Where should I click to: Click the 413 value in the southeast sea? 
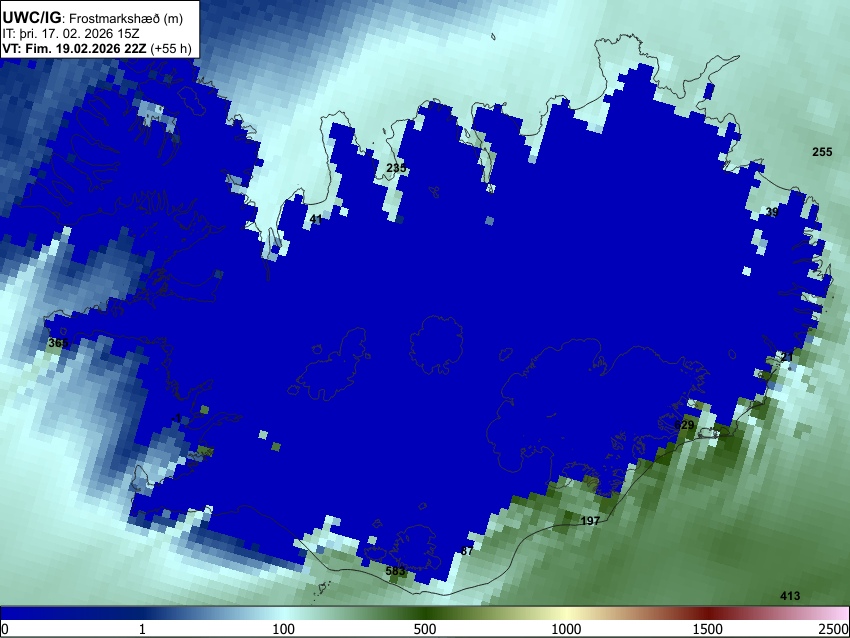(790, 596)
